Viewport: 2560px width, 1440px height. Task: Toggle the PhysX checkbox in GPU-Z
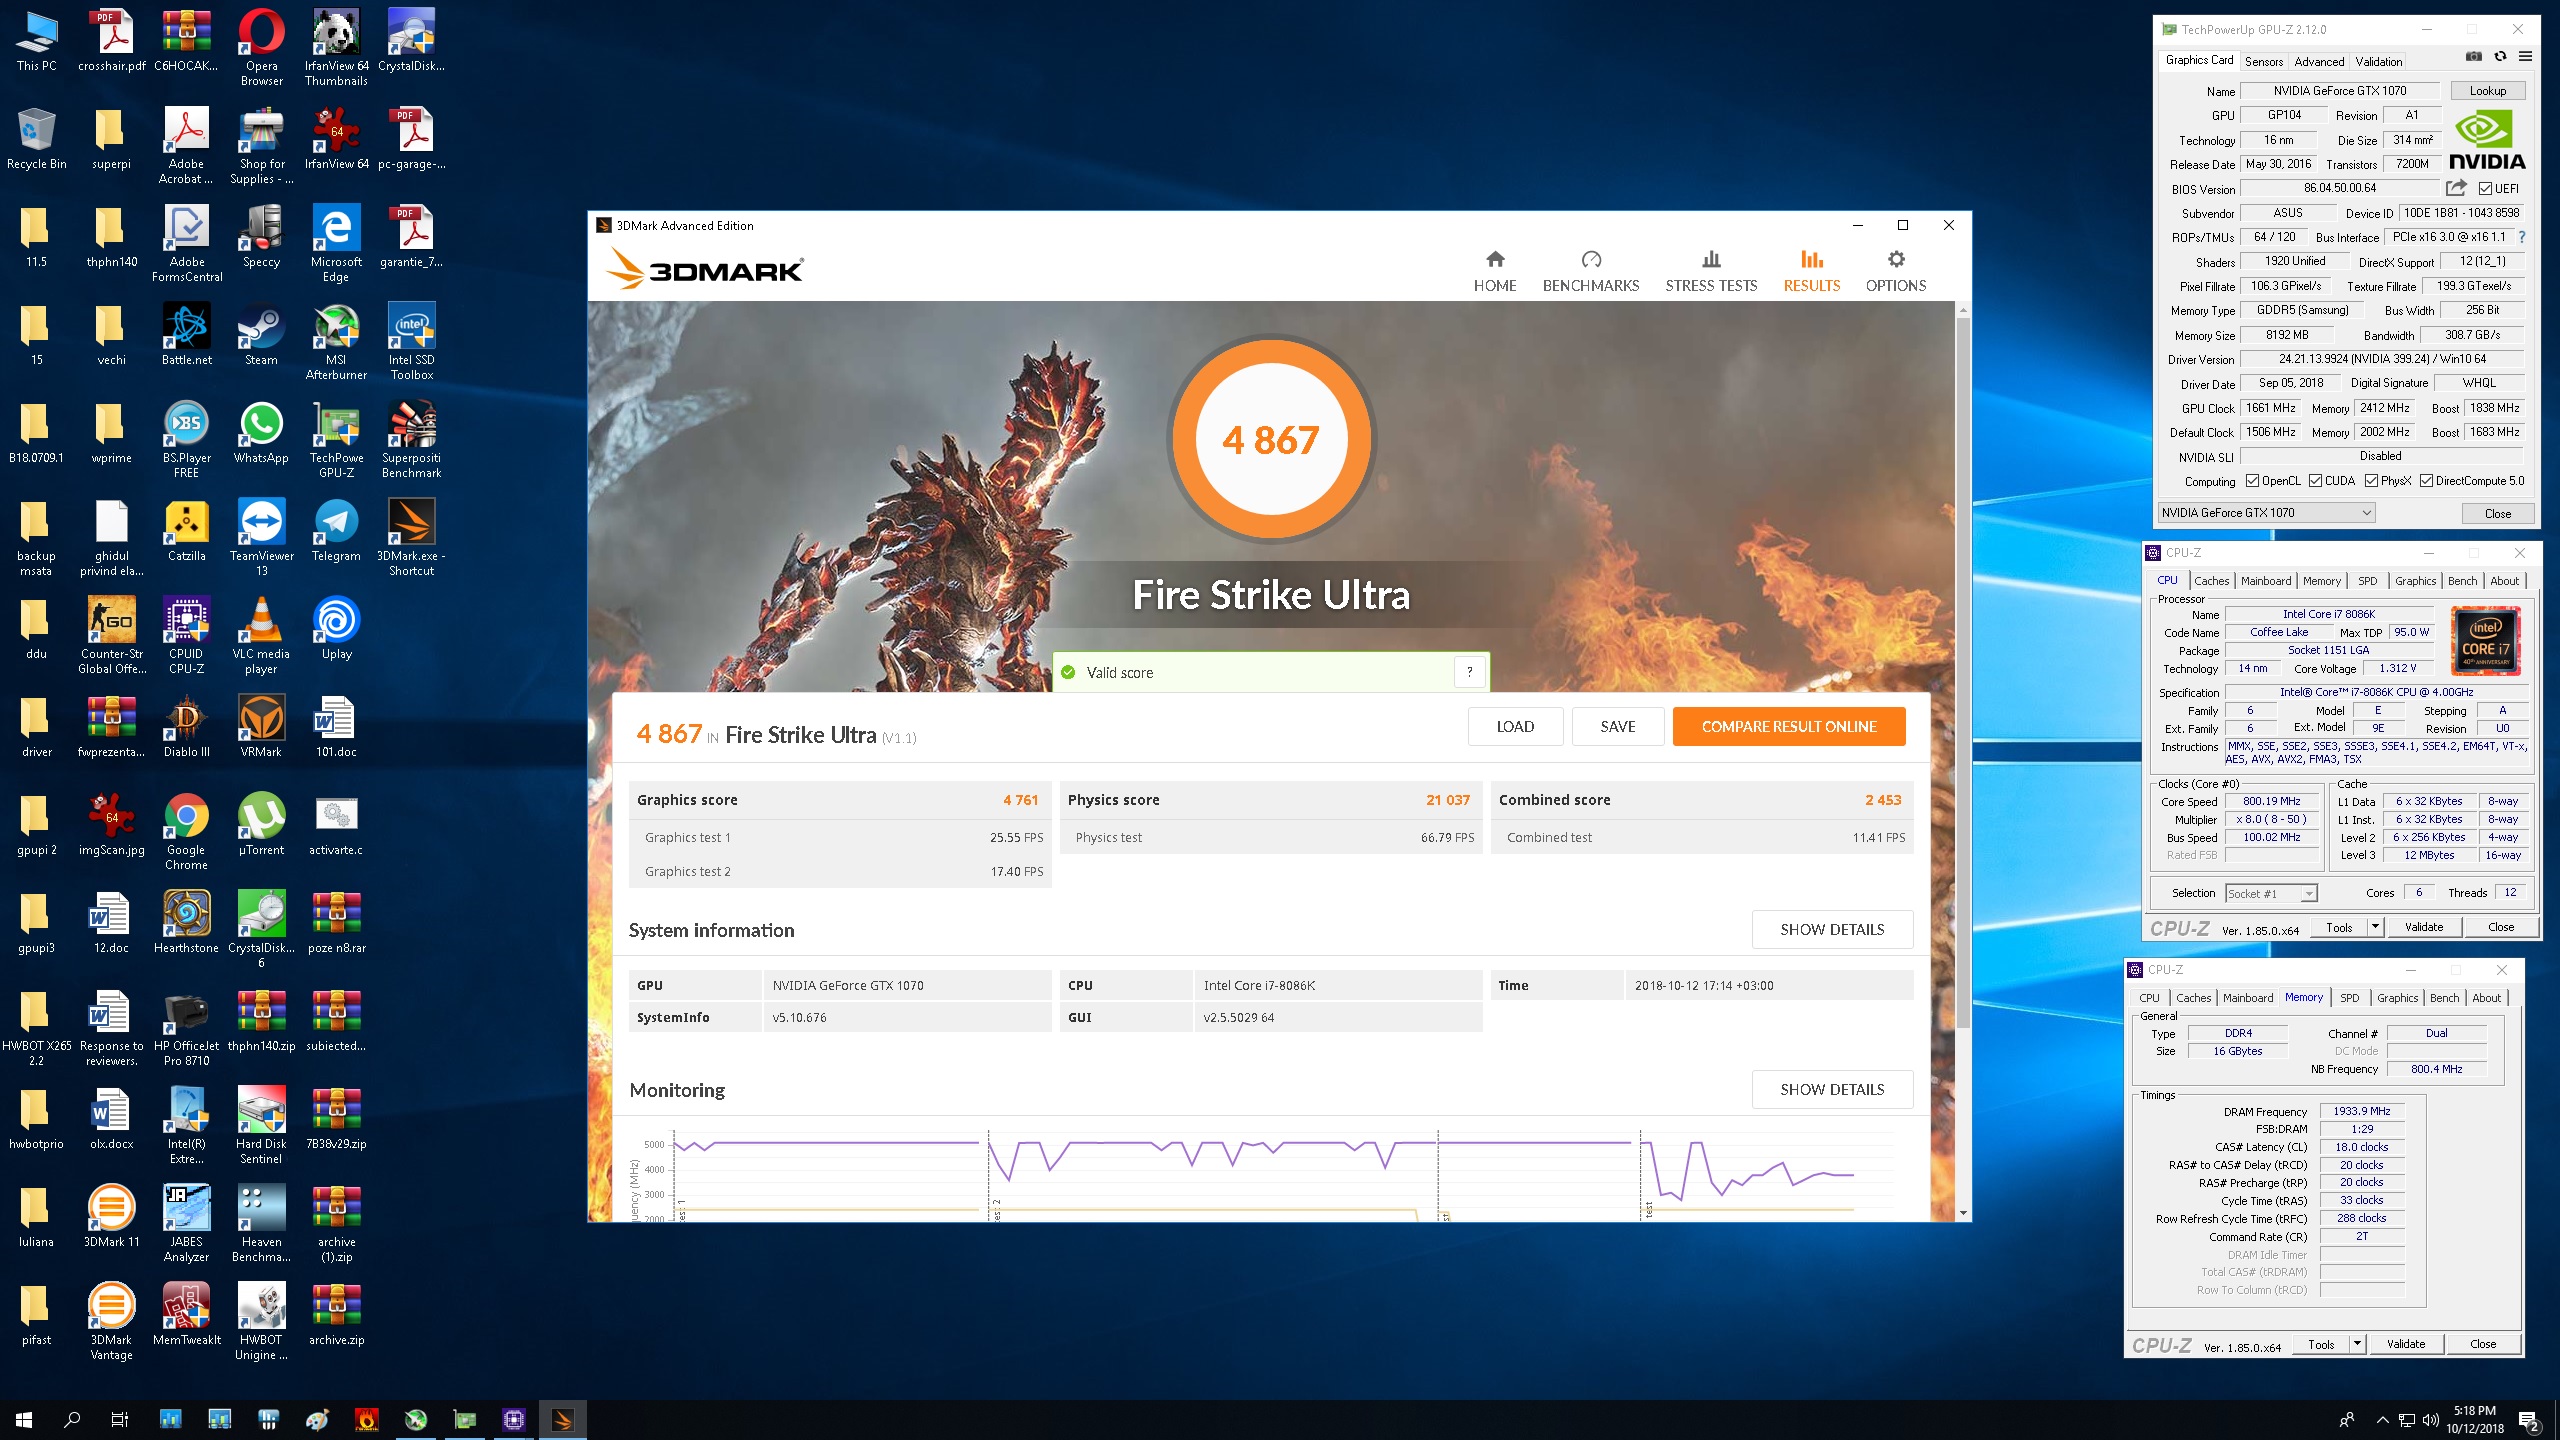coord(2371,481)
